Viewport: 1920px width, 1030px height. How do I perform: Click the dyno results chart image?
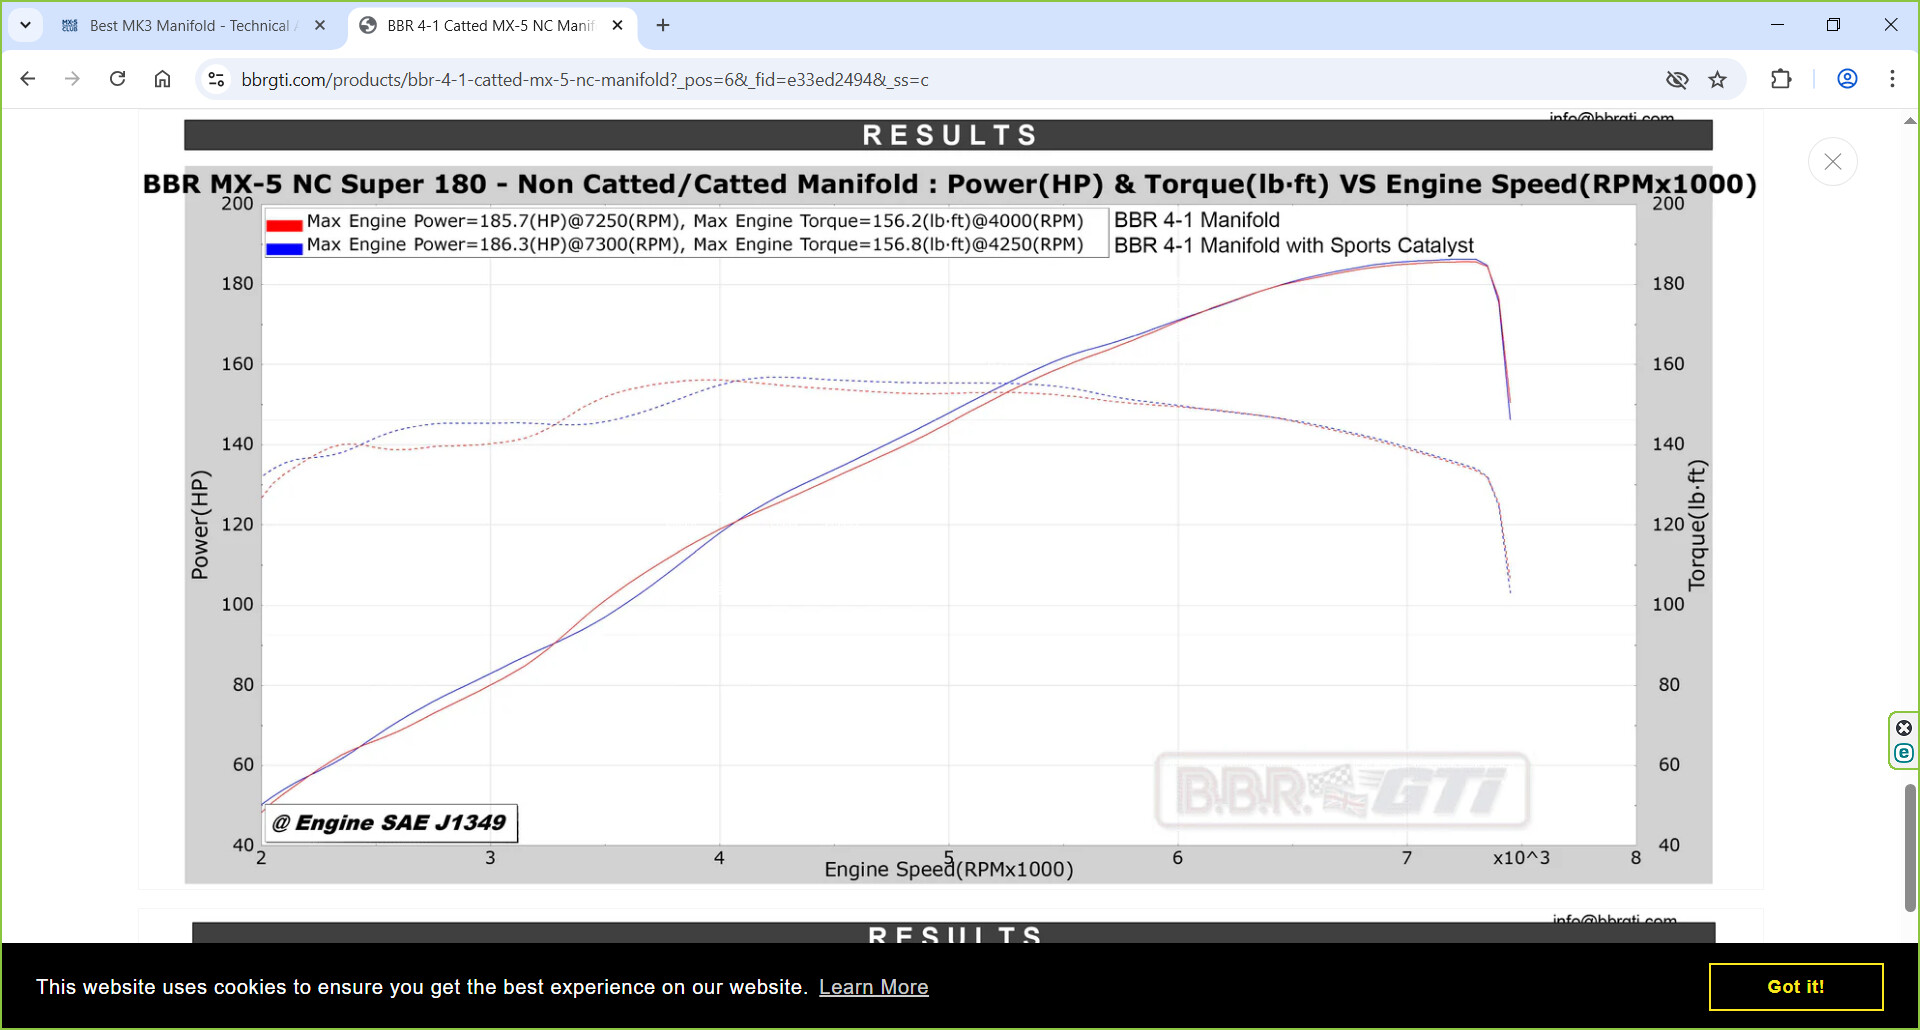948,502
